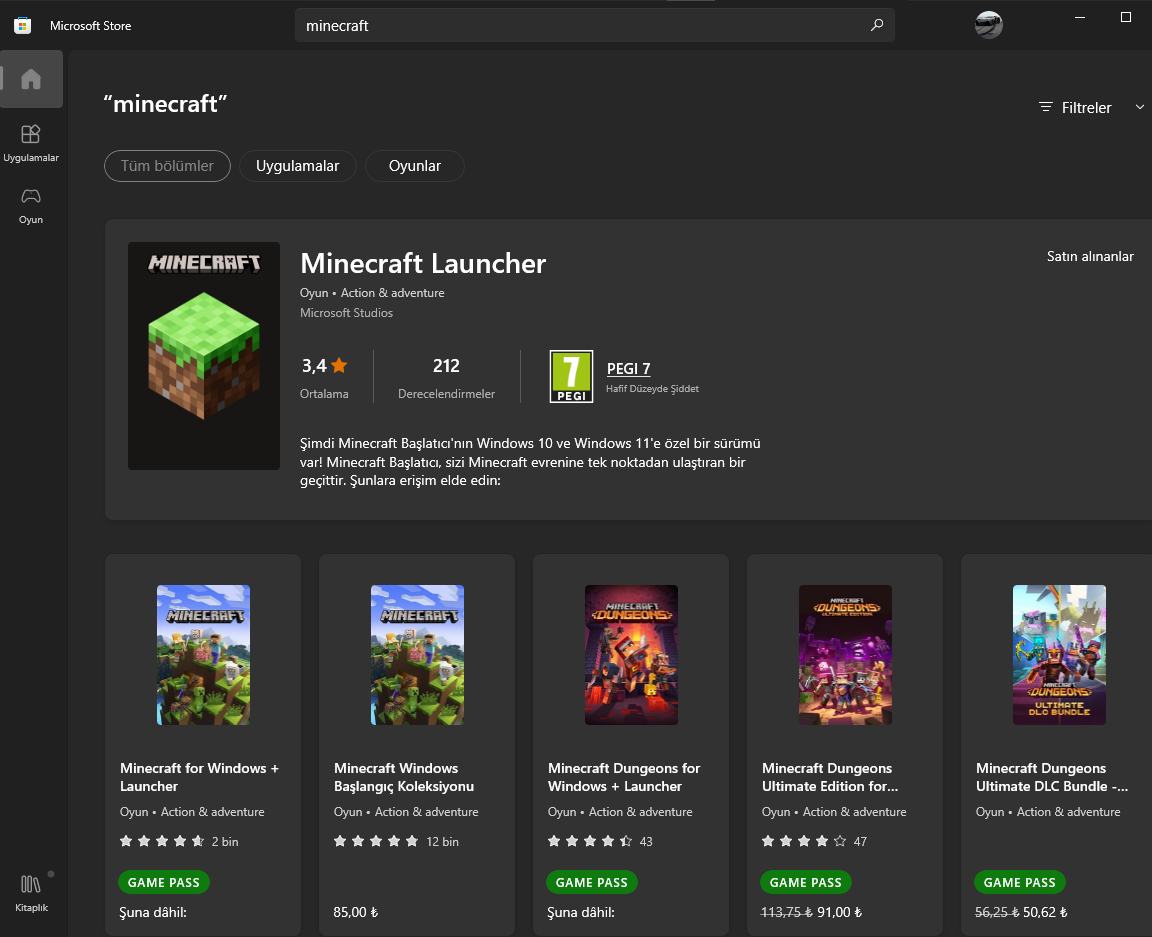Open the Kitaplık library icon
This screenshot has height=937, width=1152.
click(31, 891)
